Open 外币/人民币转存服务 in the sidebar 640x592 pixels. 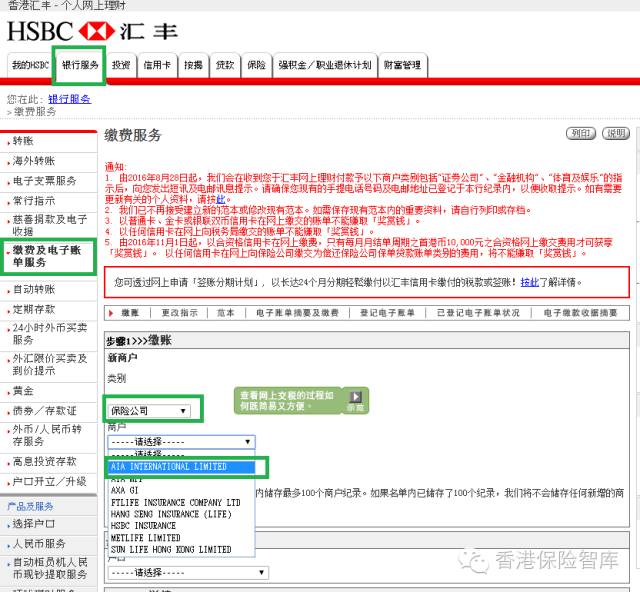[49, 436]
